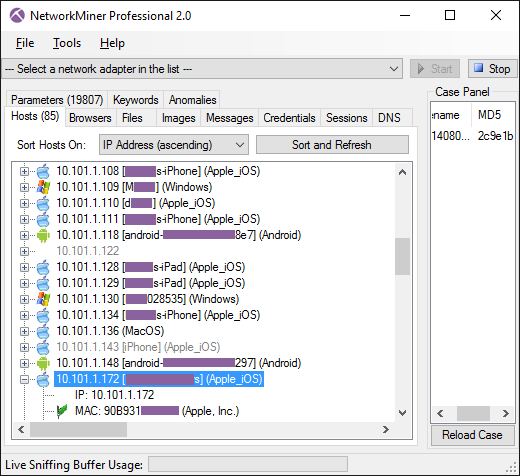Click the Stop button

pos(492,69)
